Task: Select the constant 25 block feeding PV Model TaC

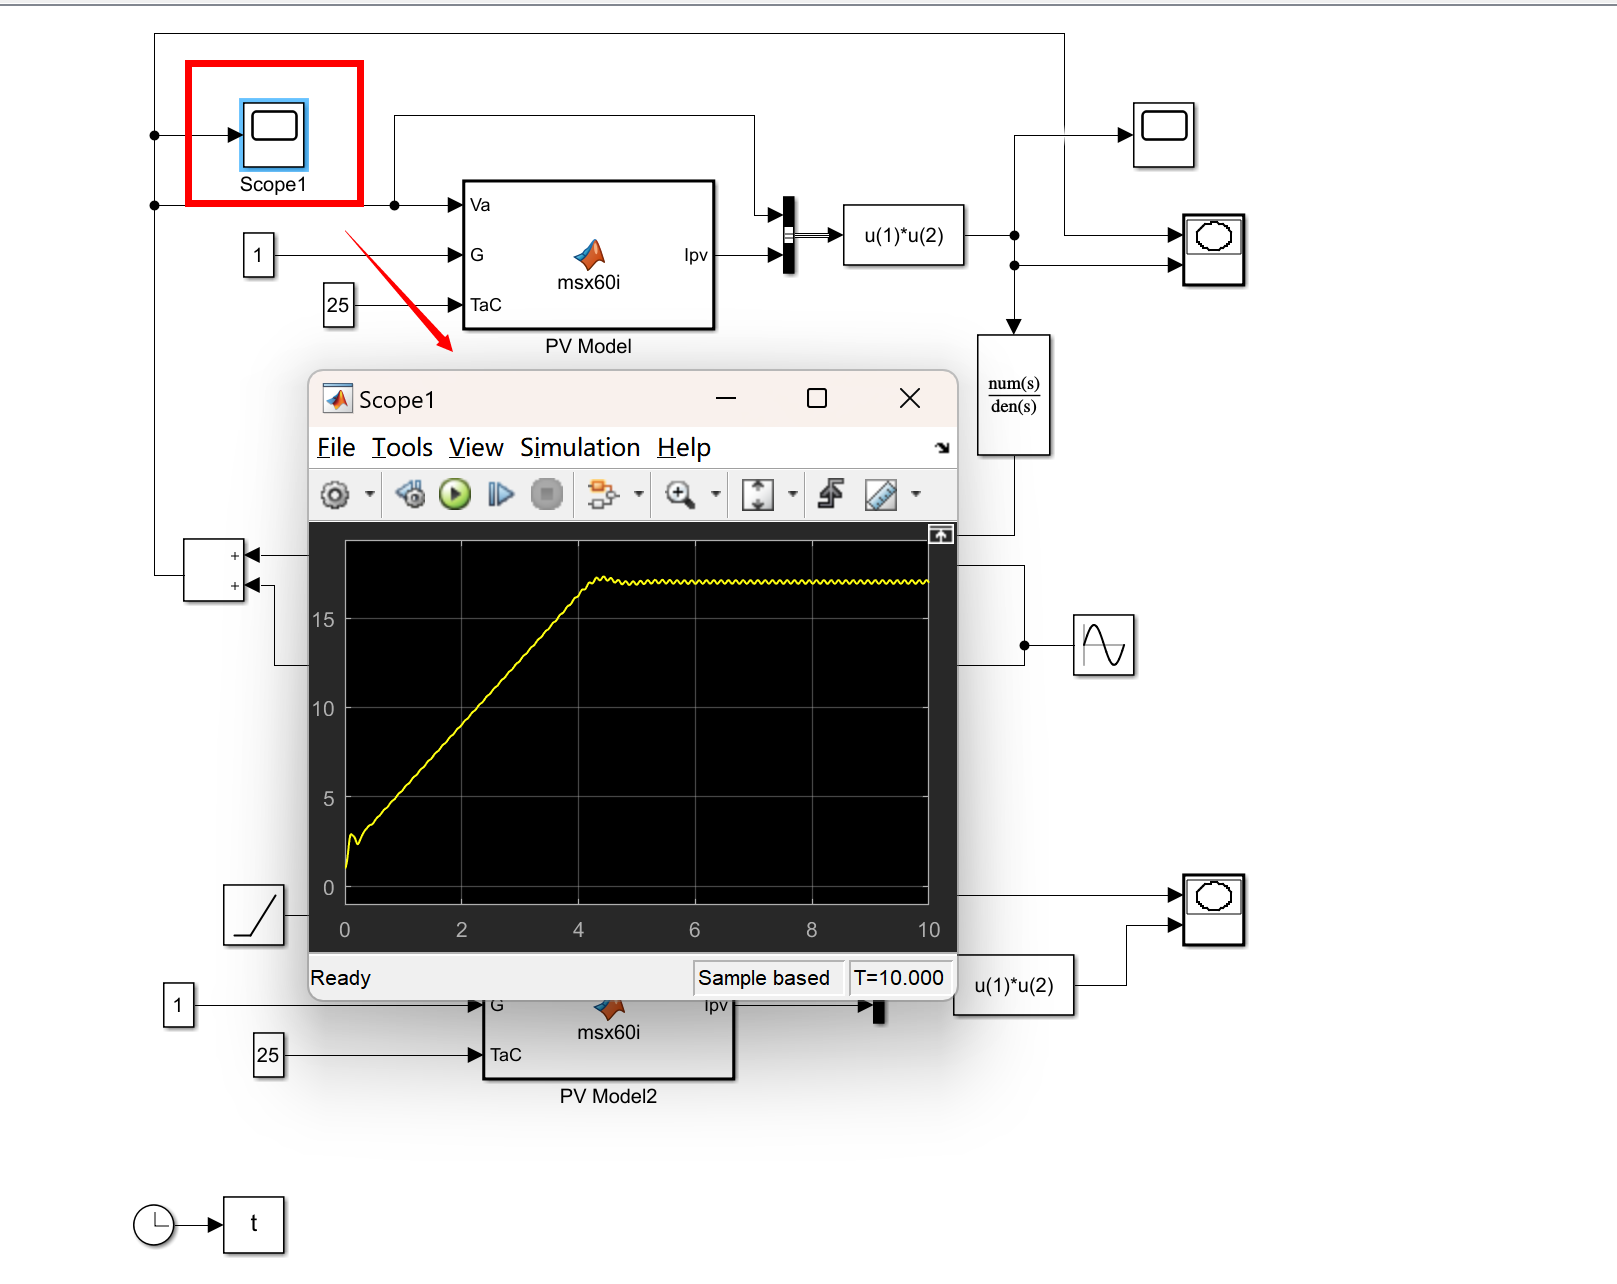Action: [338, 305]
